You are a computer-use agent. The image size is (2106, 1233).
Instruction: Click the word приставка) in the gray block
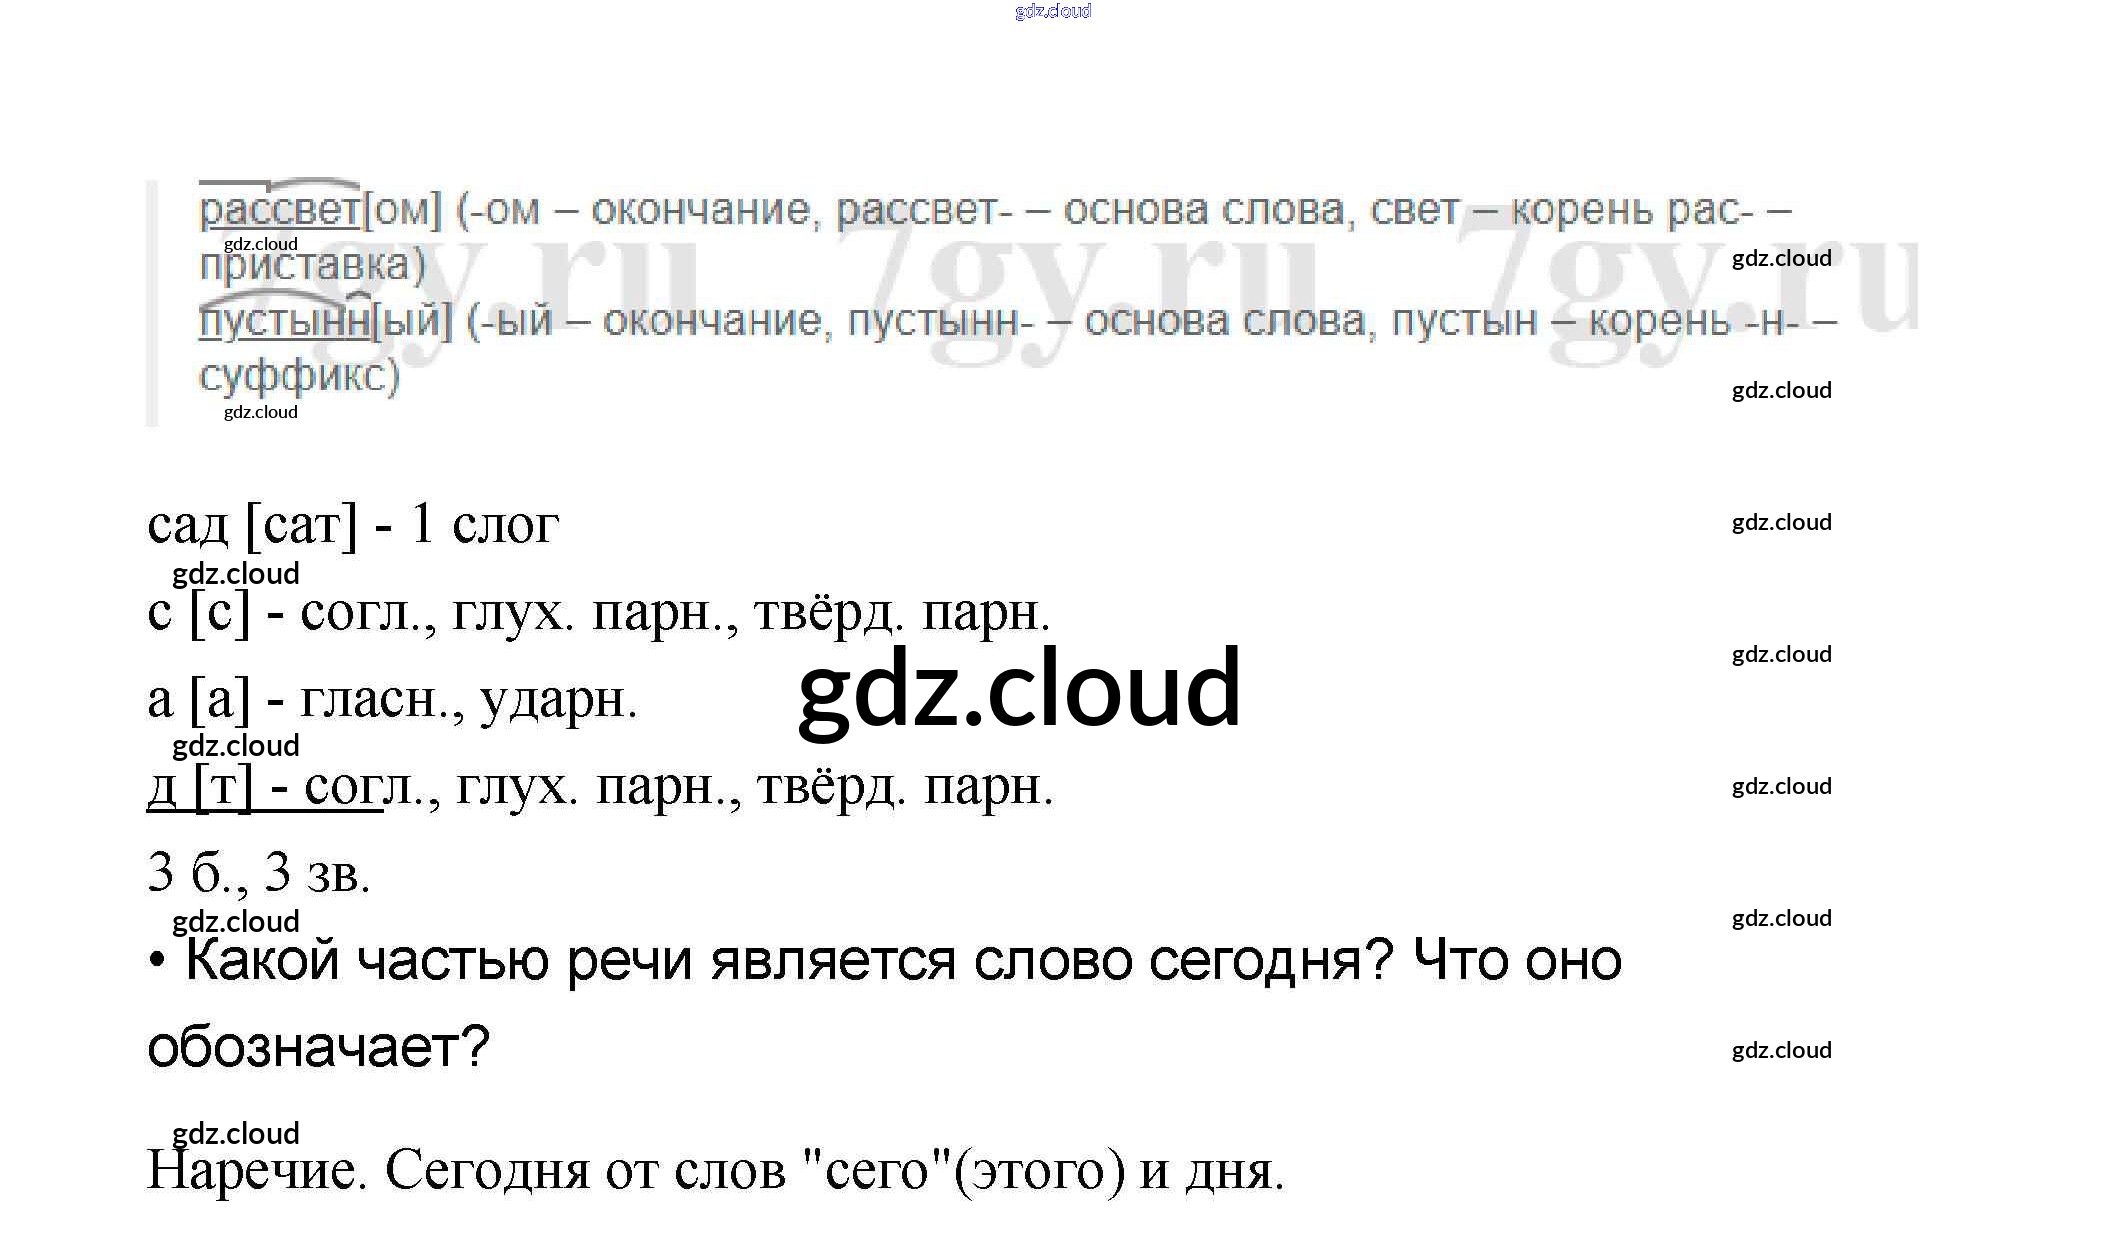[x=312, y=265]
